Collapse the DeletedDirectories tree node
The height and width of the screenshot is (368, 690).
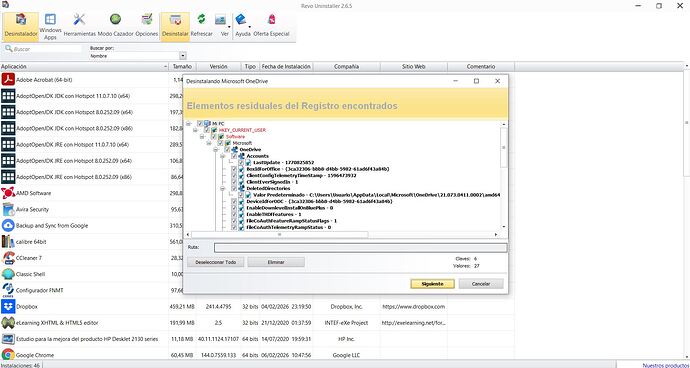click(223, 188)
